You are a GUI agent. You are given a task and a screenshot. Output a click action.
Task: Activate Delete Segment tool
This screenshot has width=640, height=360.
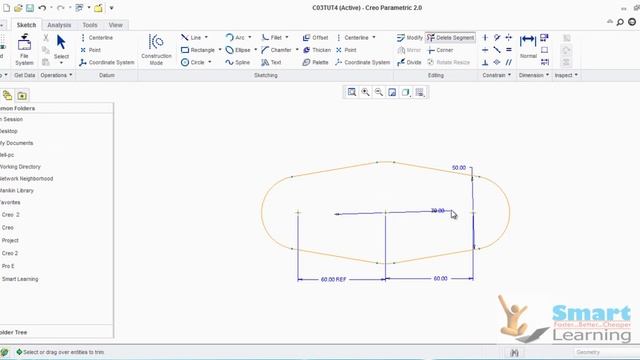point(450,38)
